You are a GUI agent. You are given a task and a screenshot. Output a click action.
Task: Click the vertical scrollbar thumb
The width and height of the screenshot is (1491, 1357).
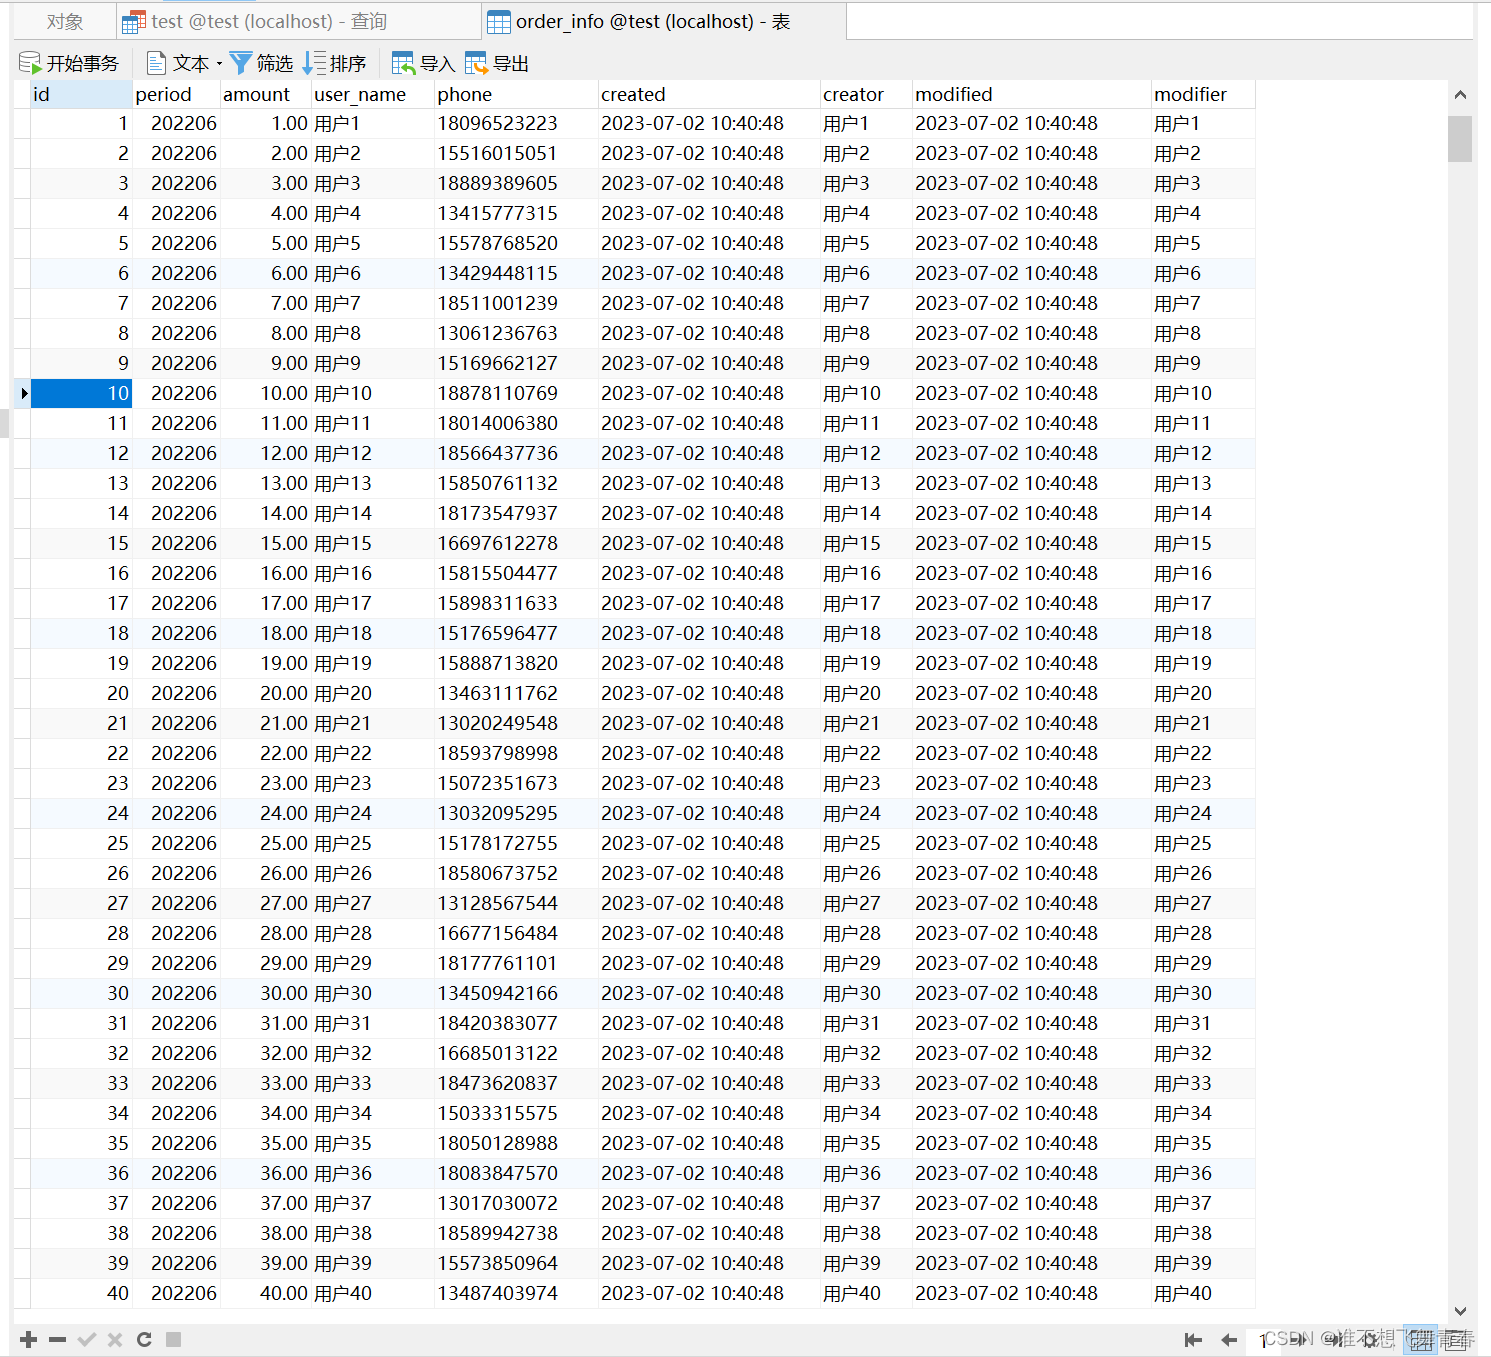pyautogui.click(x=1460, y=139)
